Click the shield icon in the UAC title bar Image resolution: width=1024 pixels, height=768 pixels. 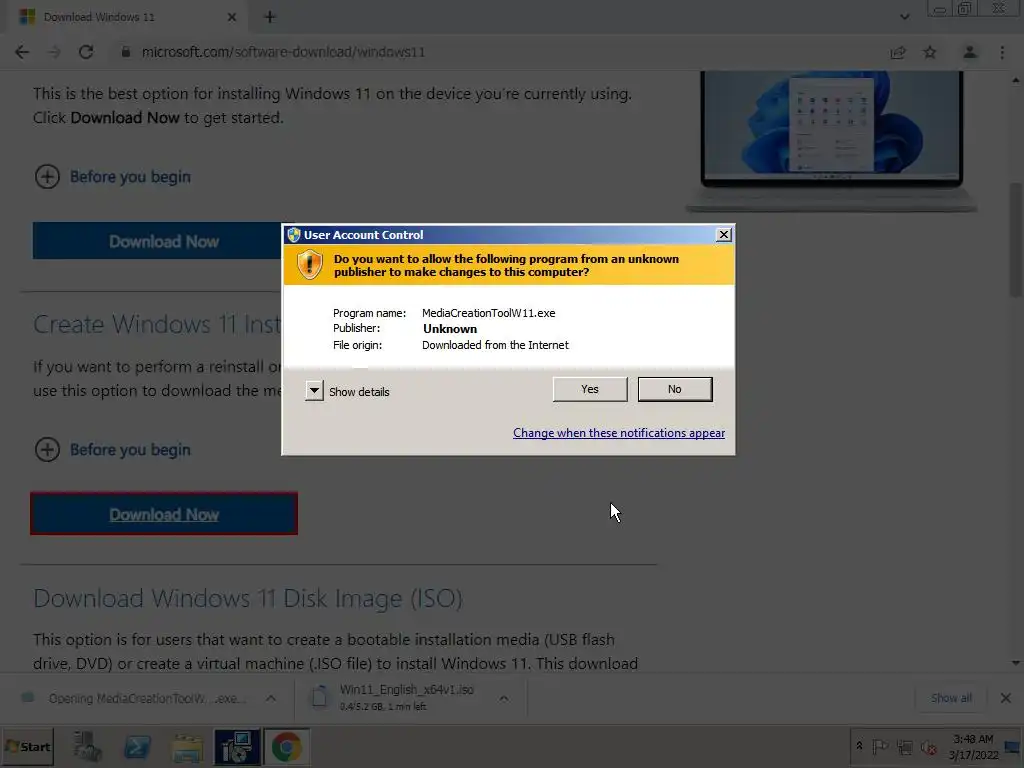coord(294,234)
